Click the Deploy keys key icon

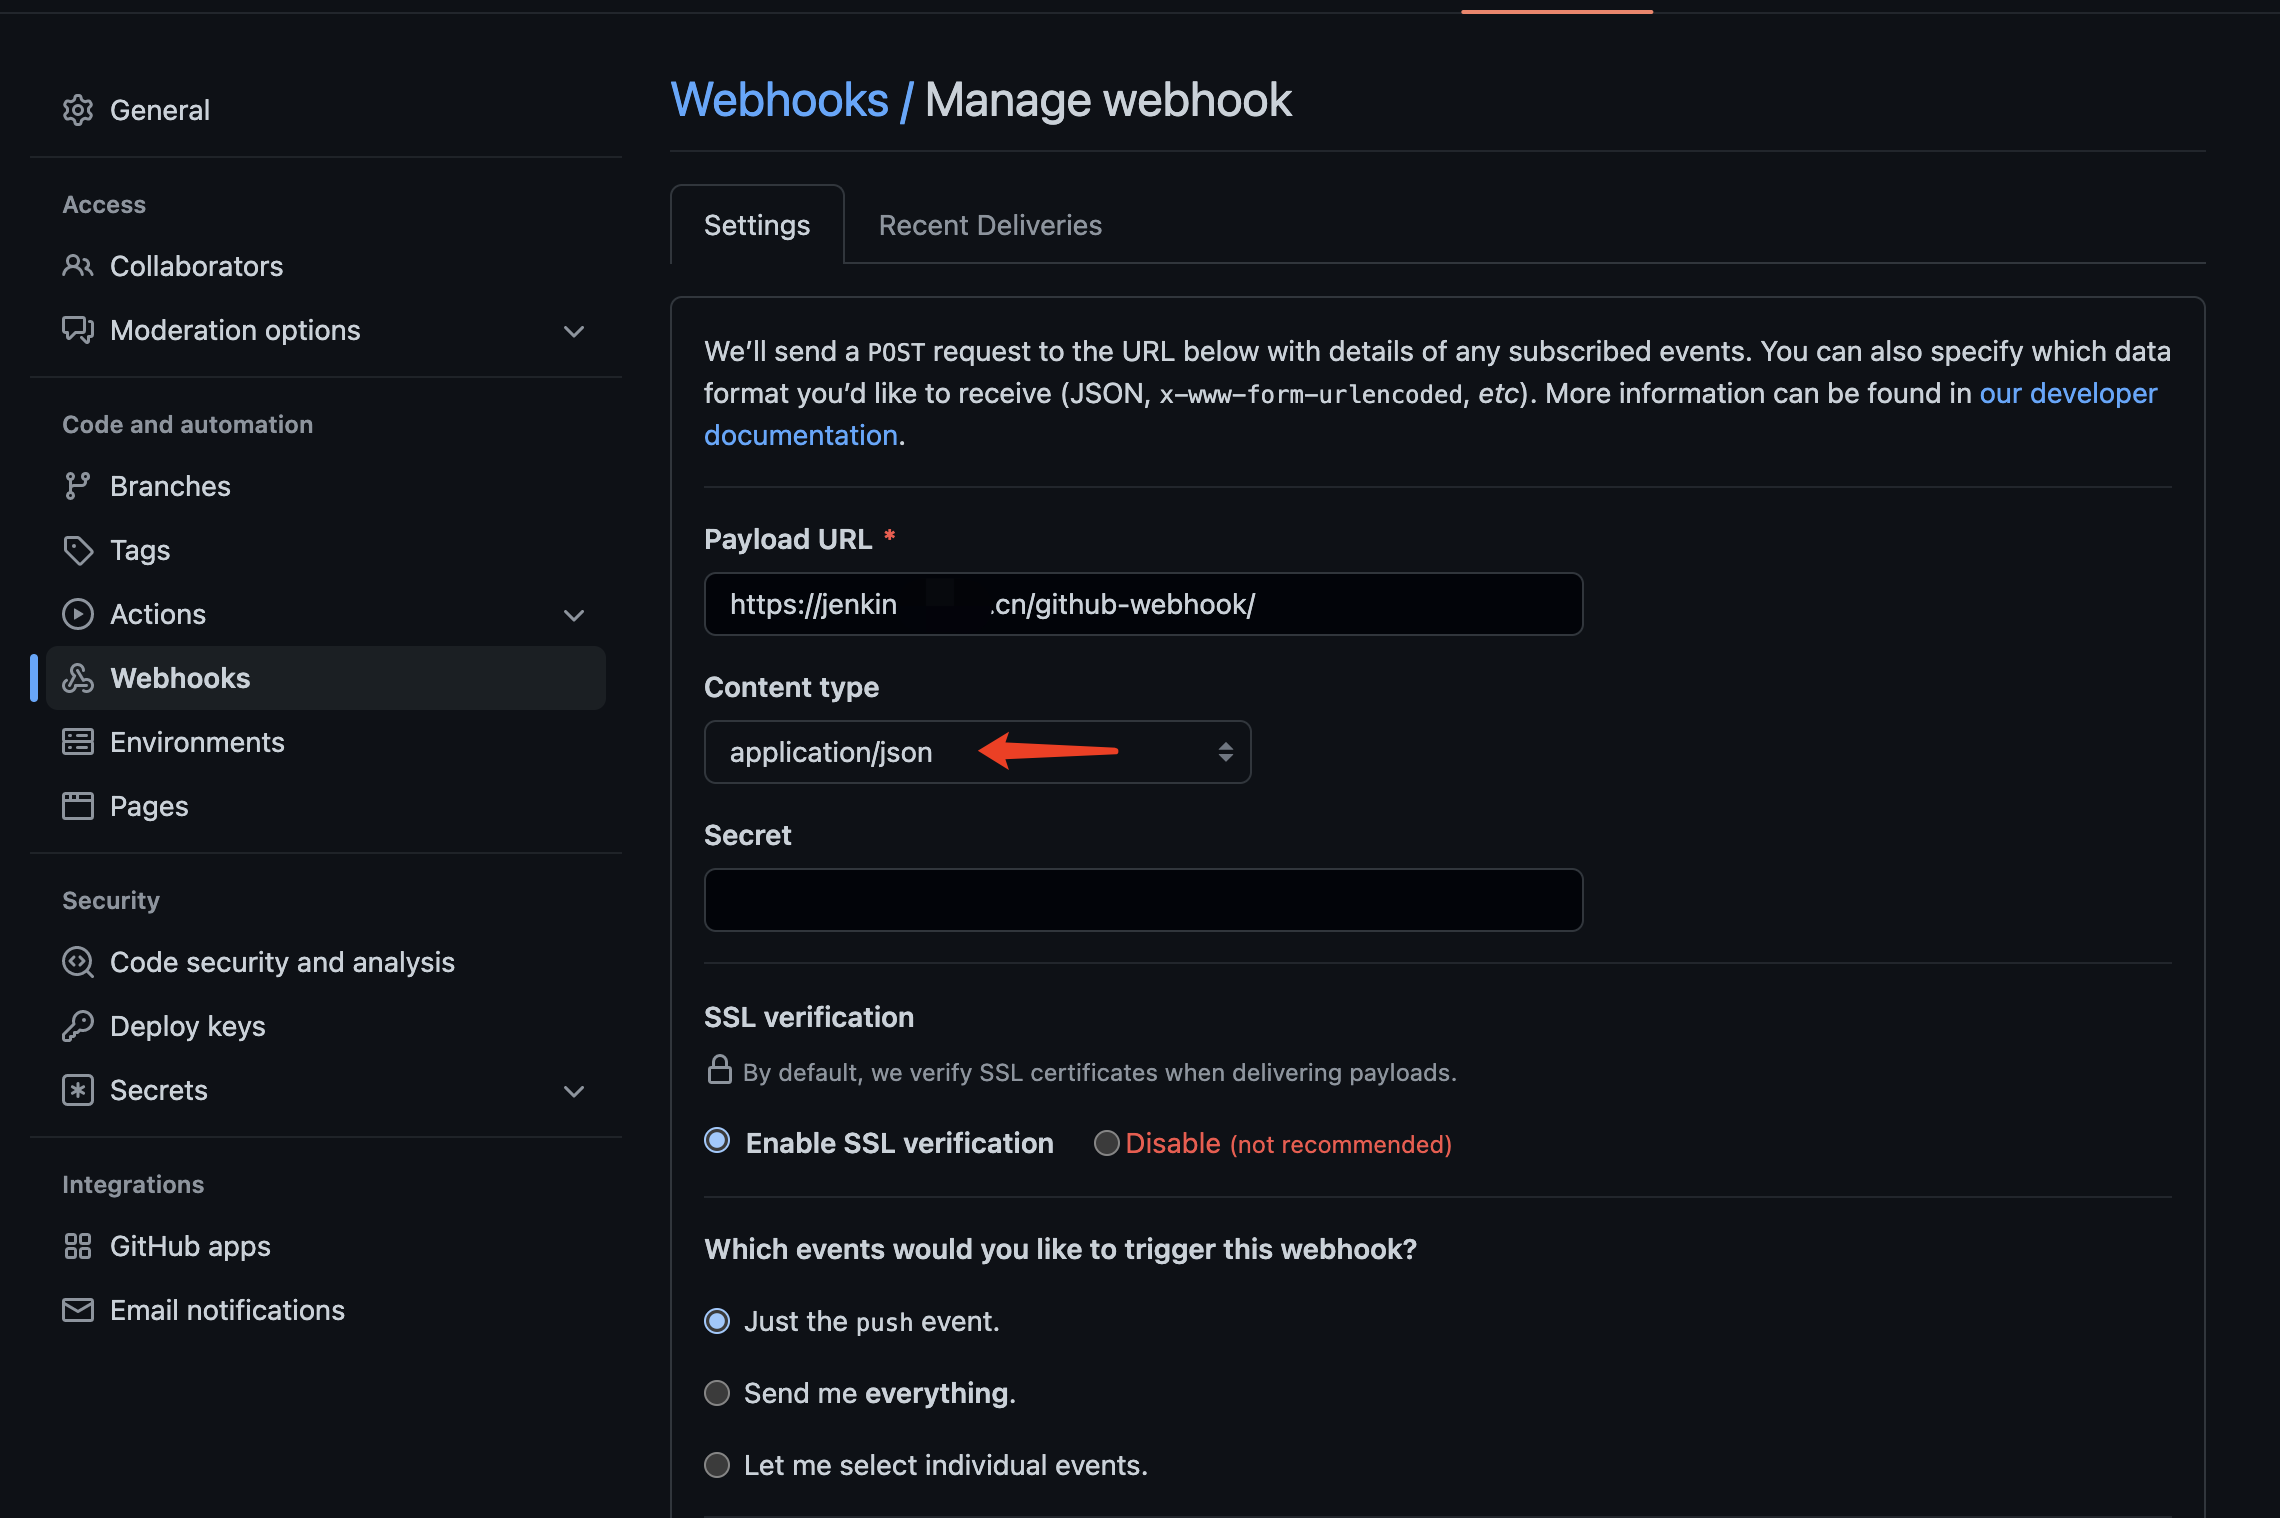pyautogui.click(x=78, y=1026)
